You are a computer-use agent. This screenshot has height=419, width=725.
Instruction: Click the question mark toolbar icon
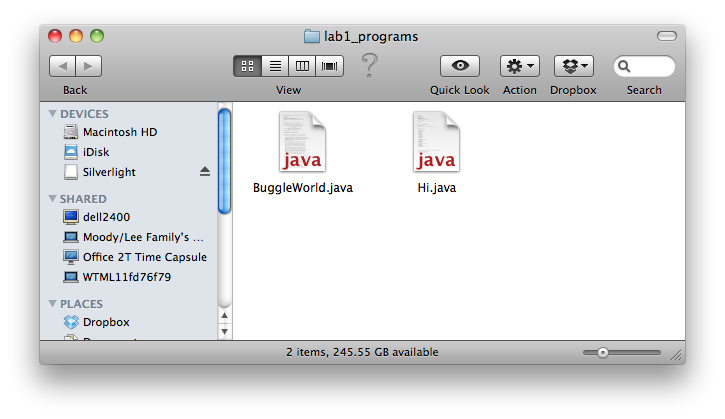pos(369,65)
